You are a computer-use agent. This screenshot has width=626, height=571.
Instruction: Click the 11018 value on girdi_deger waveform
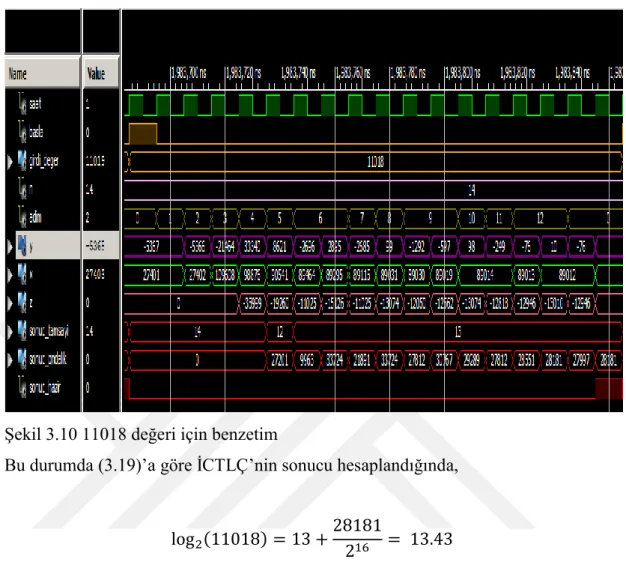375,162
